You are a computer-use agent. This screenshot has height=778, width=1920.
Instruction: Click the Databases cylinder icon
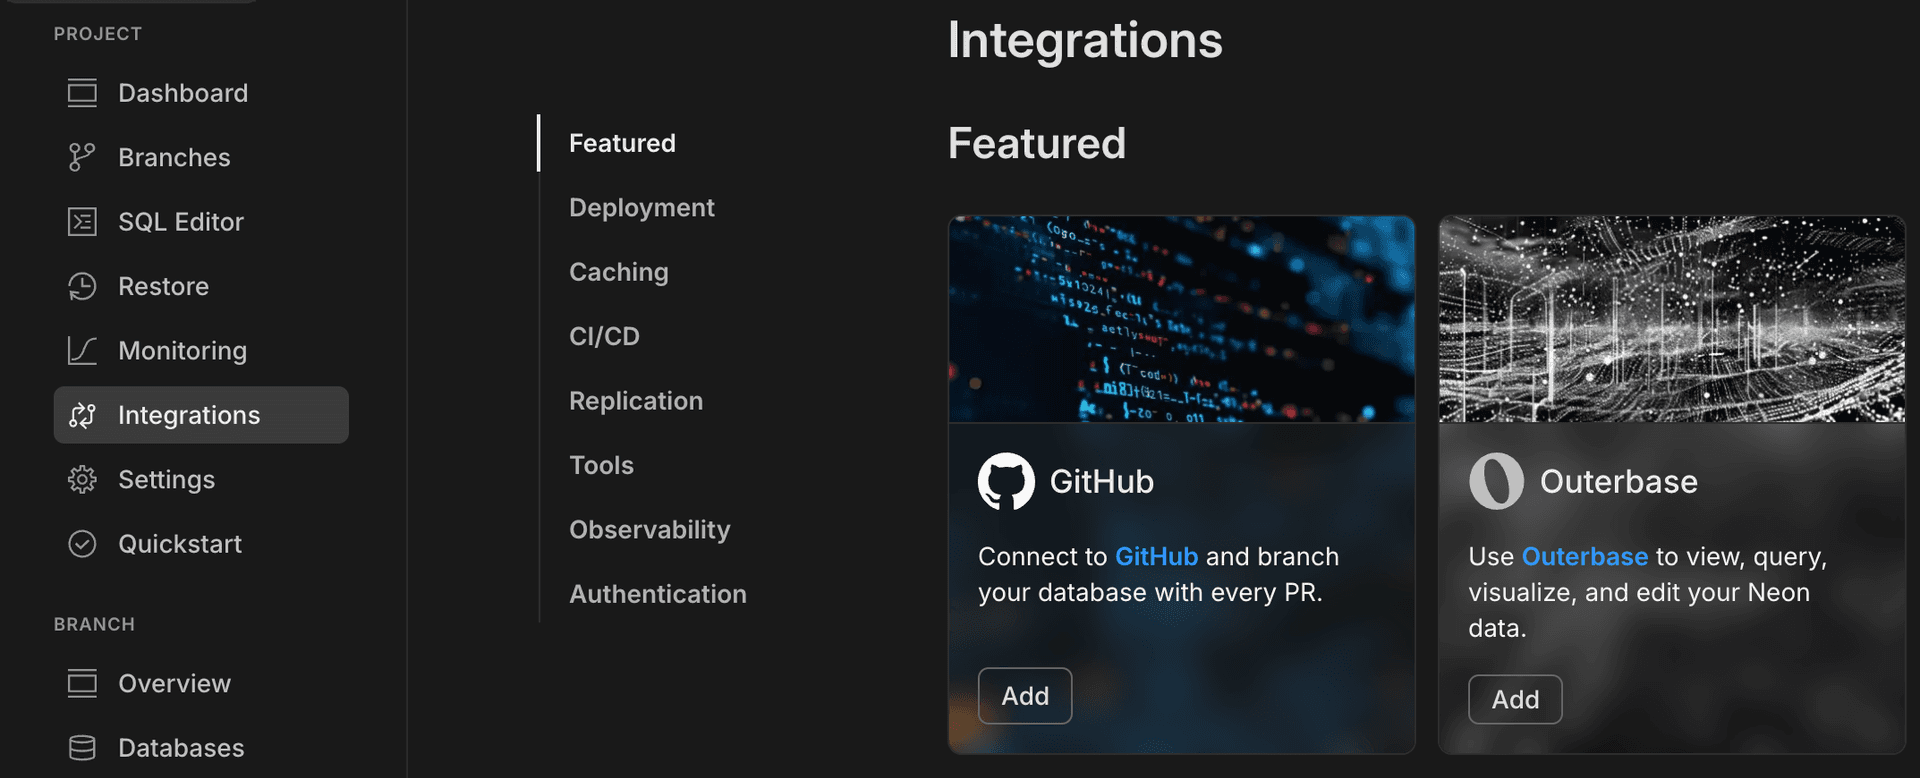[82, 748]
